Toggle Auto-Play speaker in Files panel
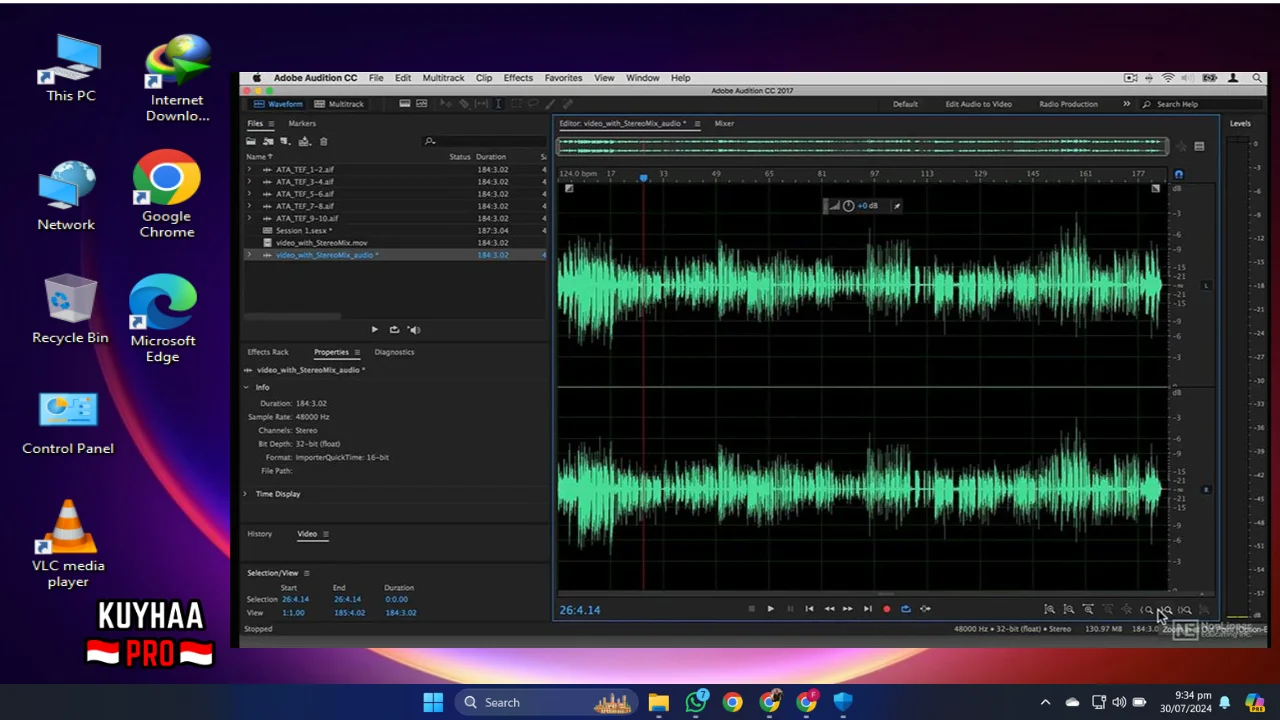 (x=413, y=329)
